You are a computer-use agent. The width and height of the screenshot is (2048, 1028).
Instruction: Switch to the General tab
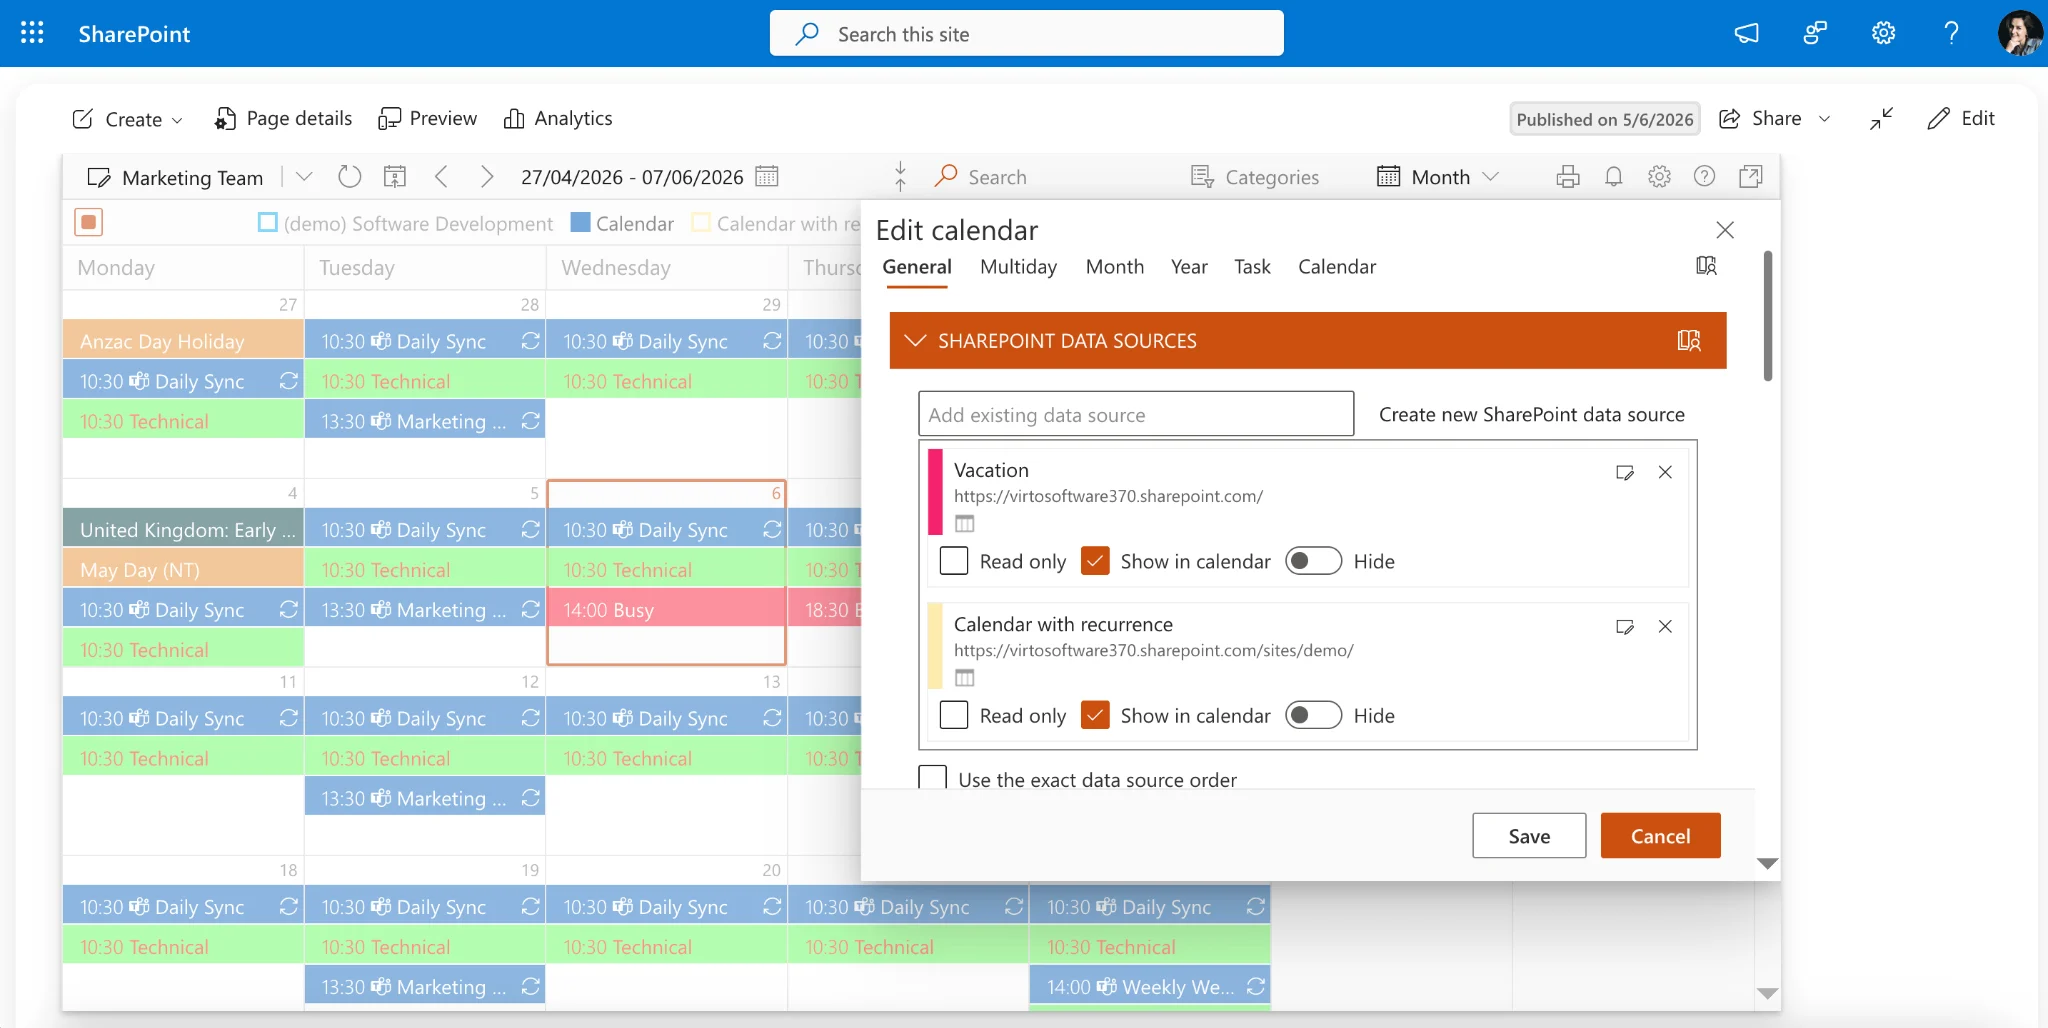tap(917, 267)
